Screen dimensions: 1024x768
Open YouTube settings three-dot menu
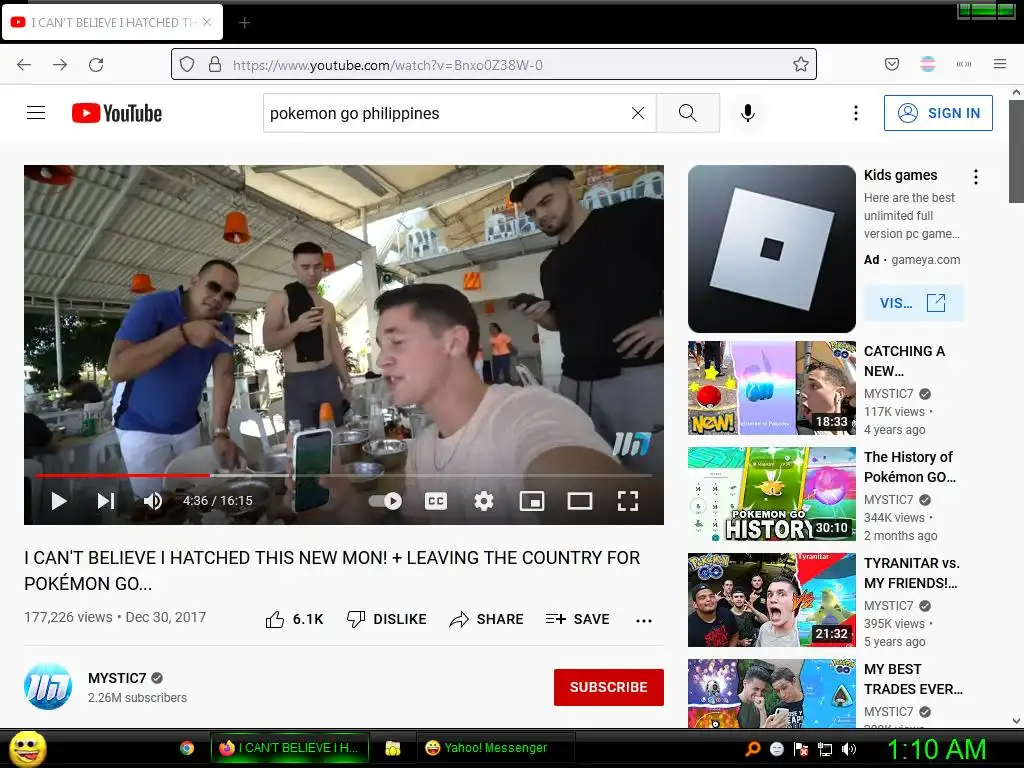coord(856,113)
